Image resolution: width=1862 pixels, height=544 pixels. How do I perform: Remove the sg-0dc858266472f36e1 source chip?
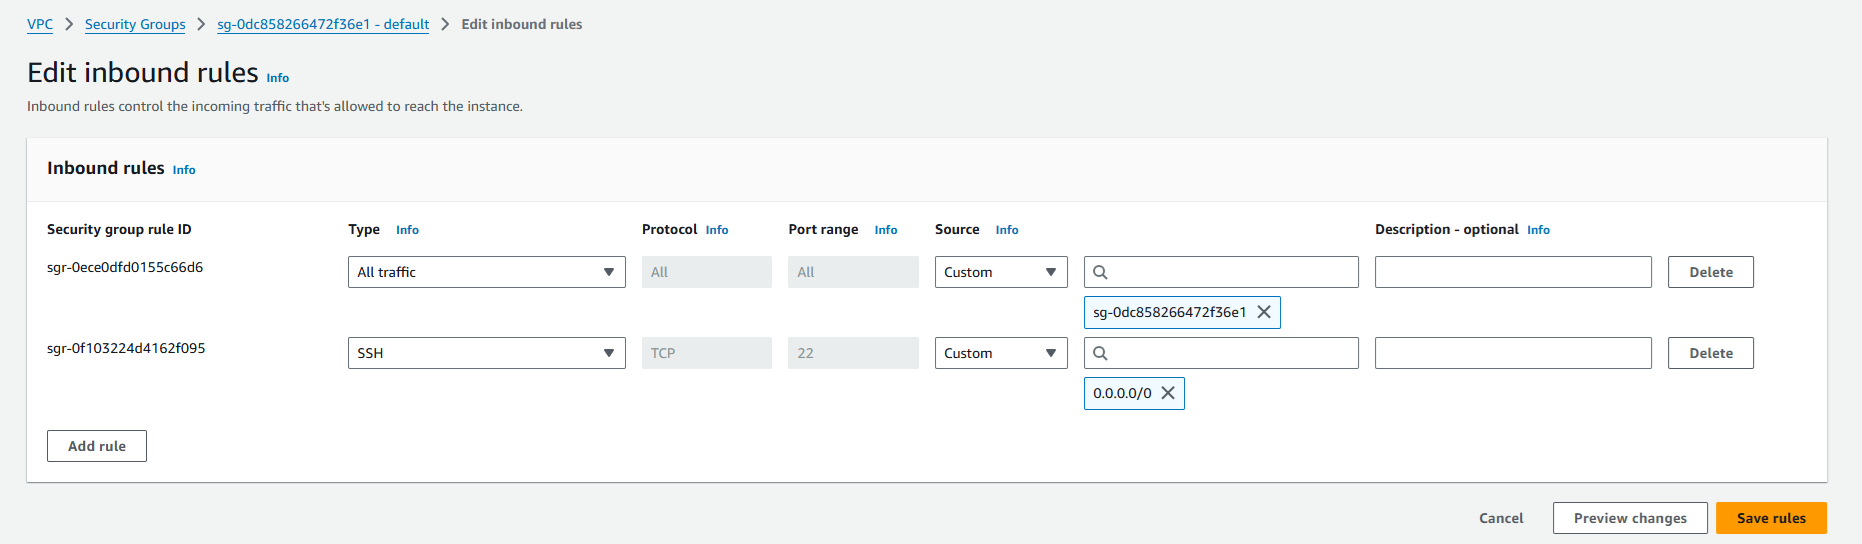(1264, 312)
